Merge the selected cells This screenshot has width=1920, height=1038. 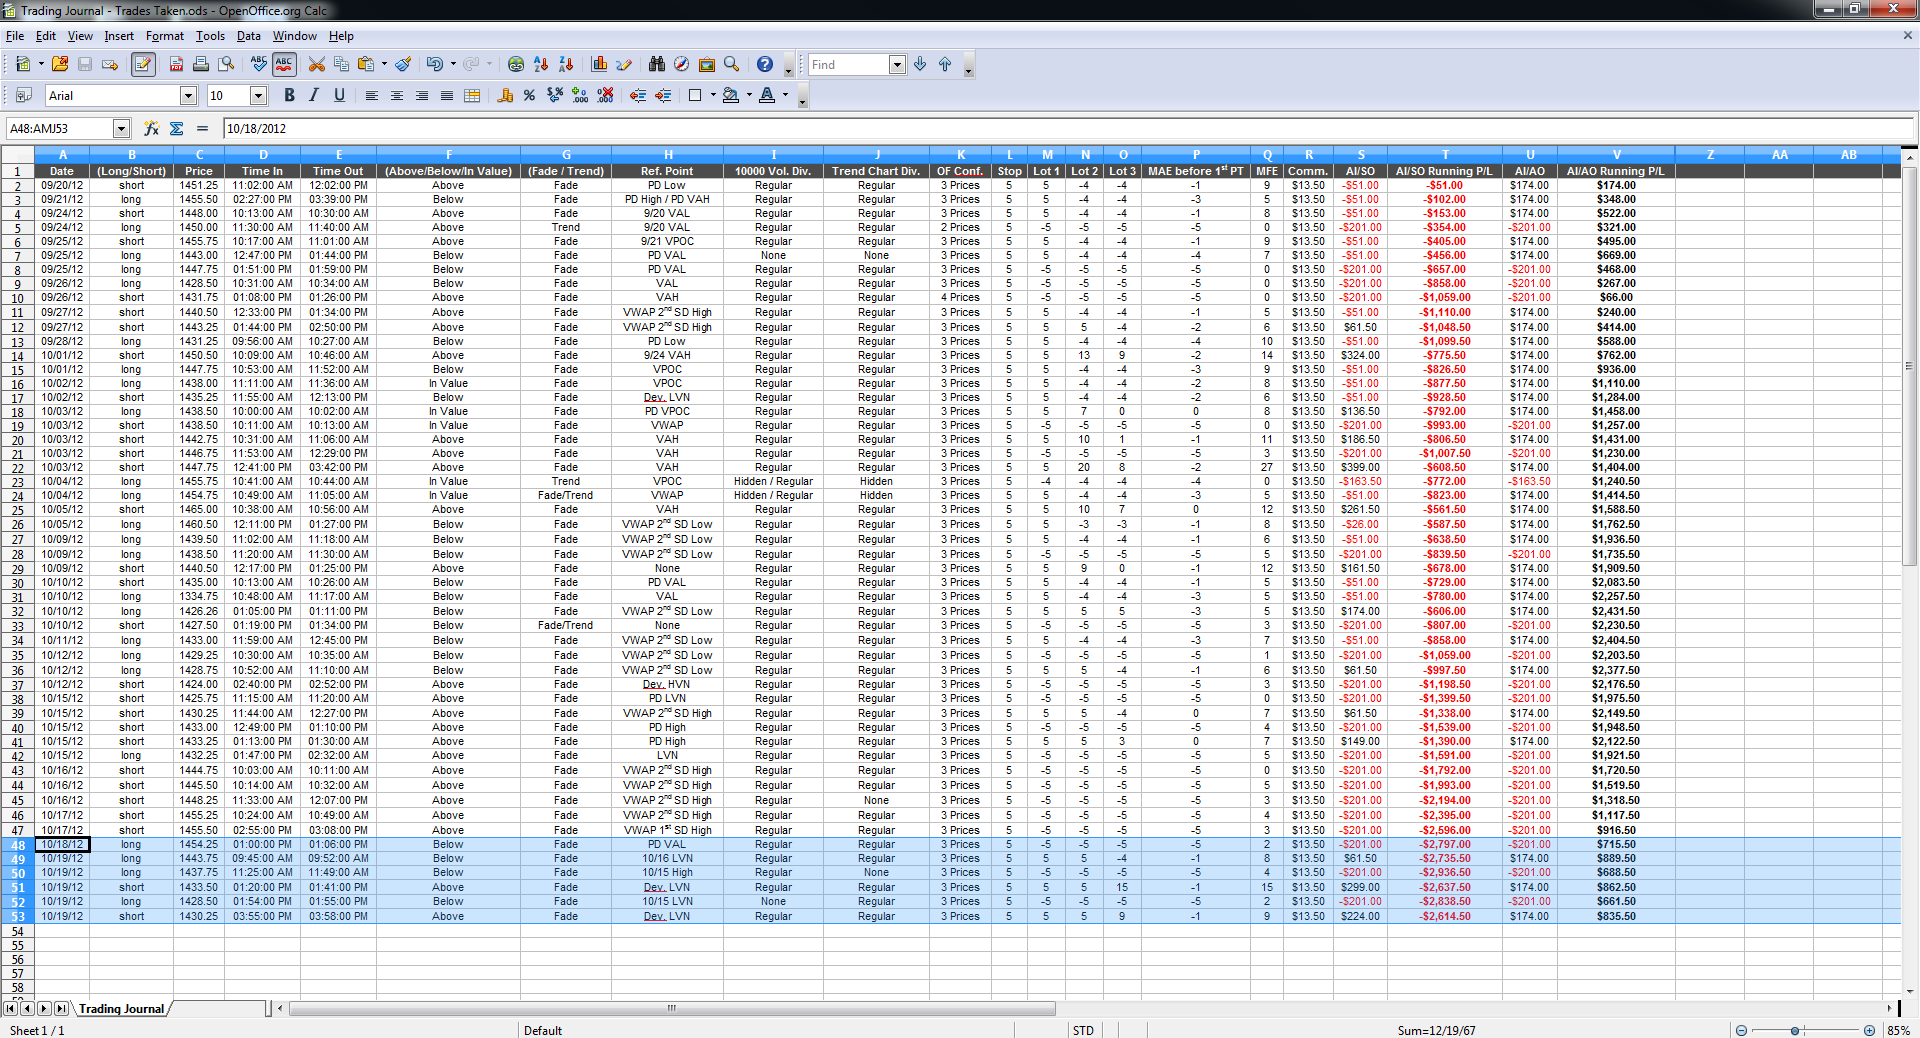[x=472, y=95]
